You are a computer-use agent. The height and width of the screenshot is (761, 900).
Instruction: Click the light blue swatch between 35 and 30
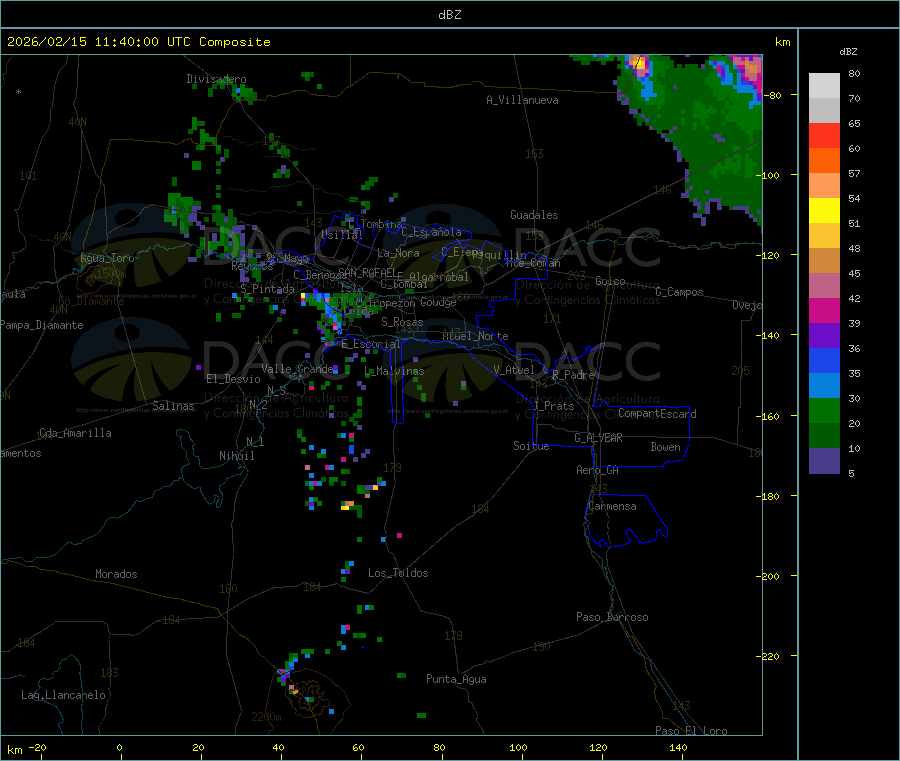824,386
